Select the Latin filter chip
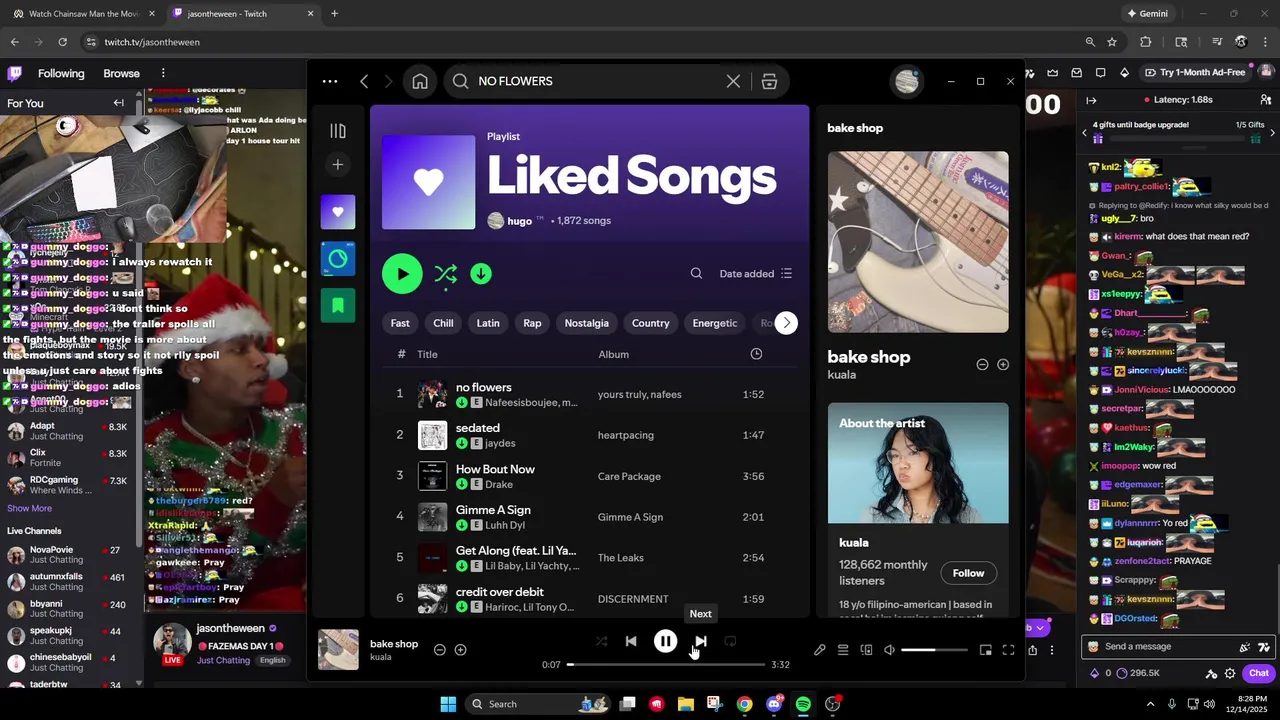The width and height of the screenshot is (1280, 720). 488,323
